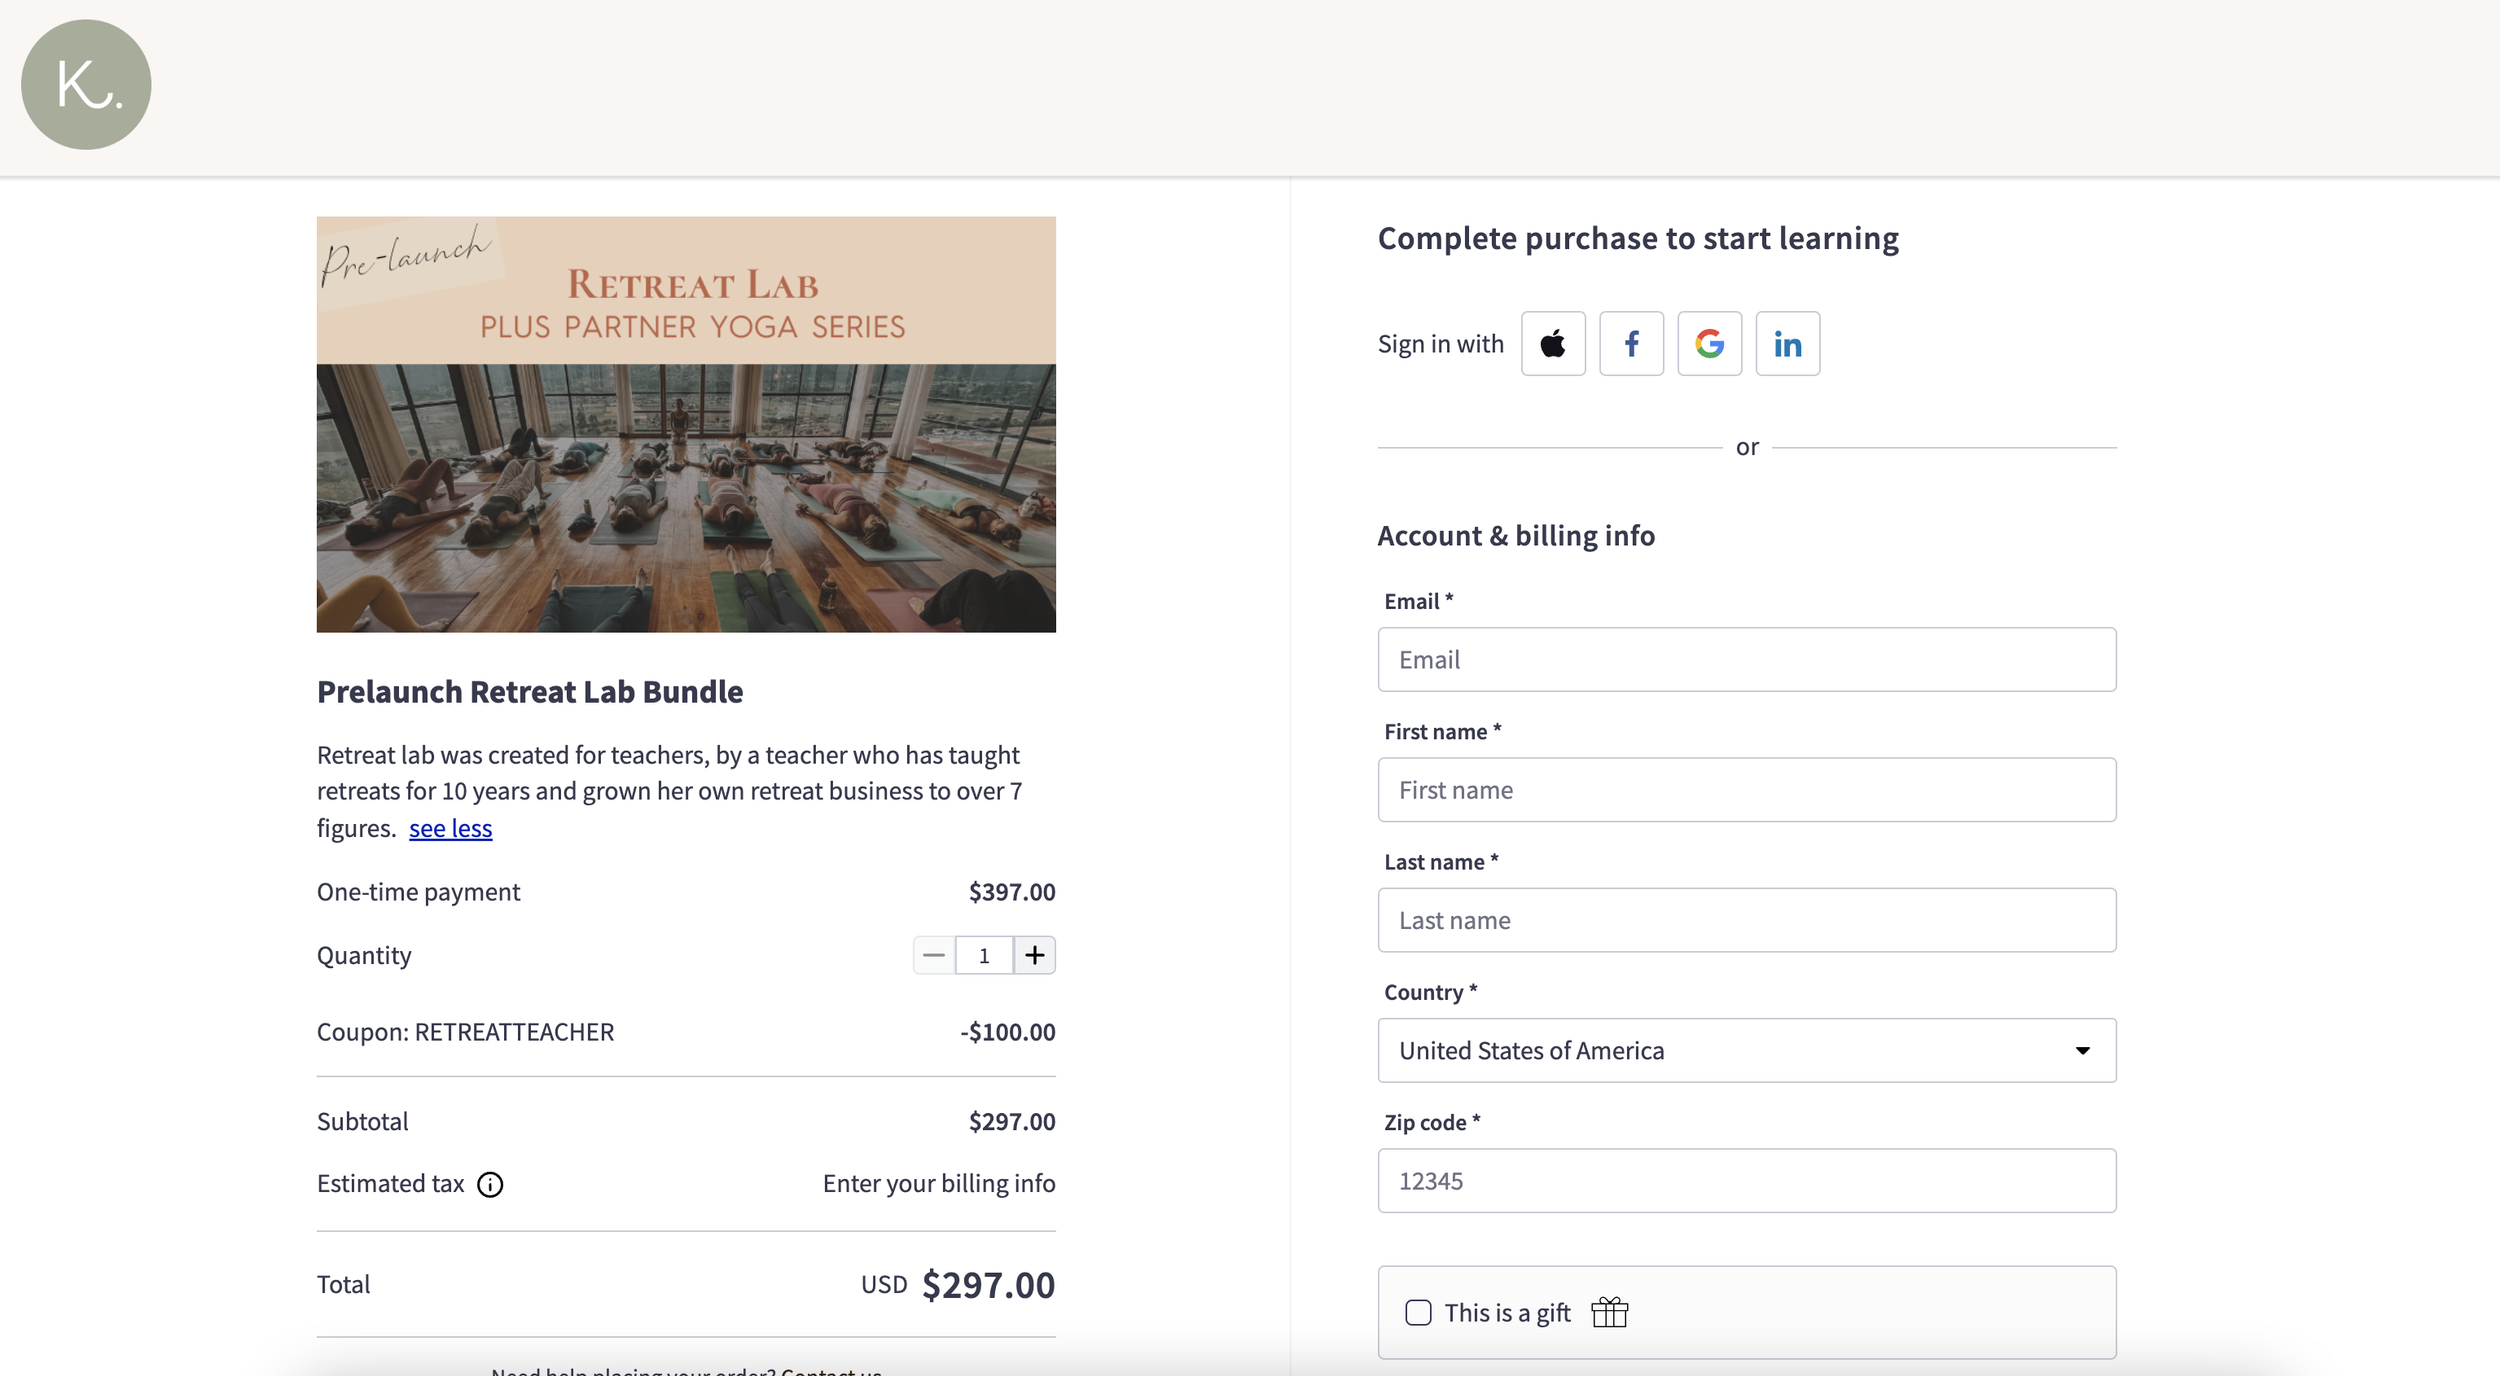Focus the First name field
The image size is (2500, 1376).
point(1747,789)
